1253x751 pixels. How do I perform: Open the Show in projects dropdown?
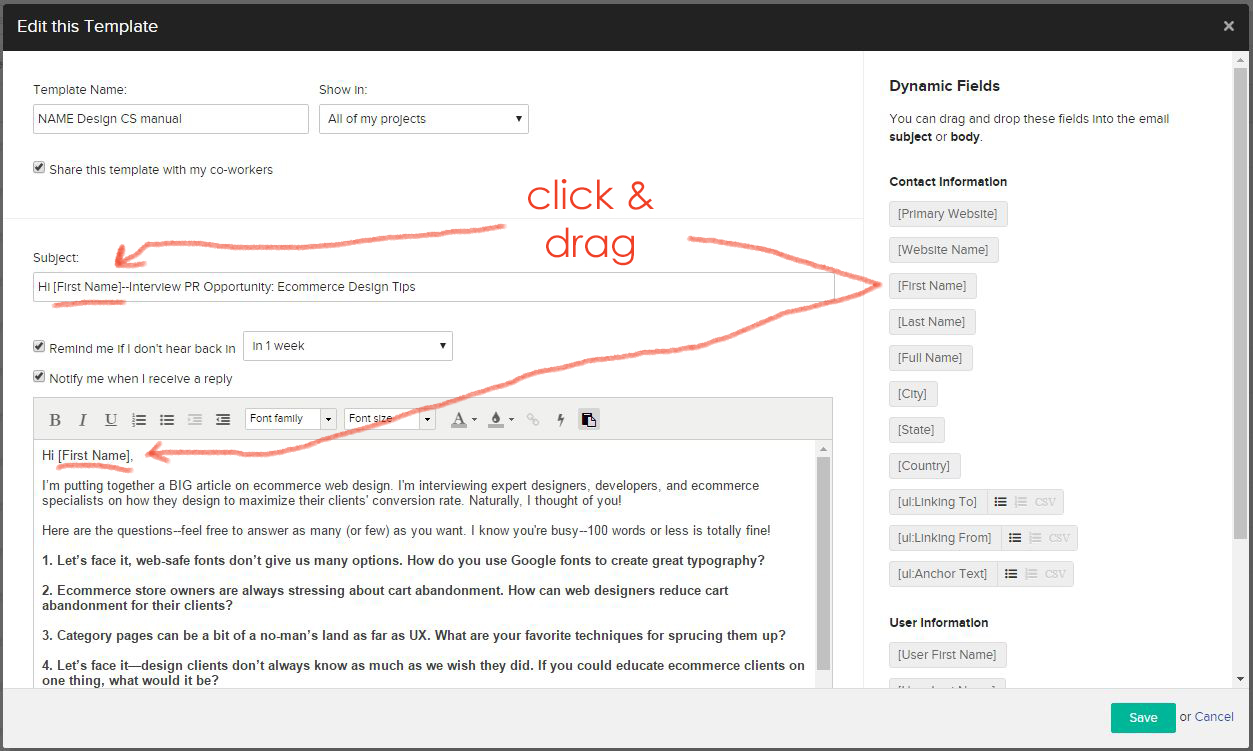424,119
